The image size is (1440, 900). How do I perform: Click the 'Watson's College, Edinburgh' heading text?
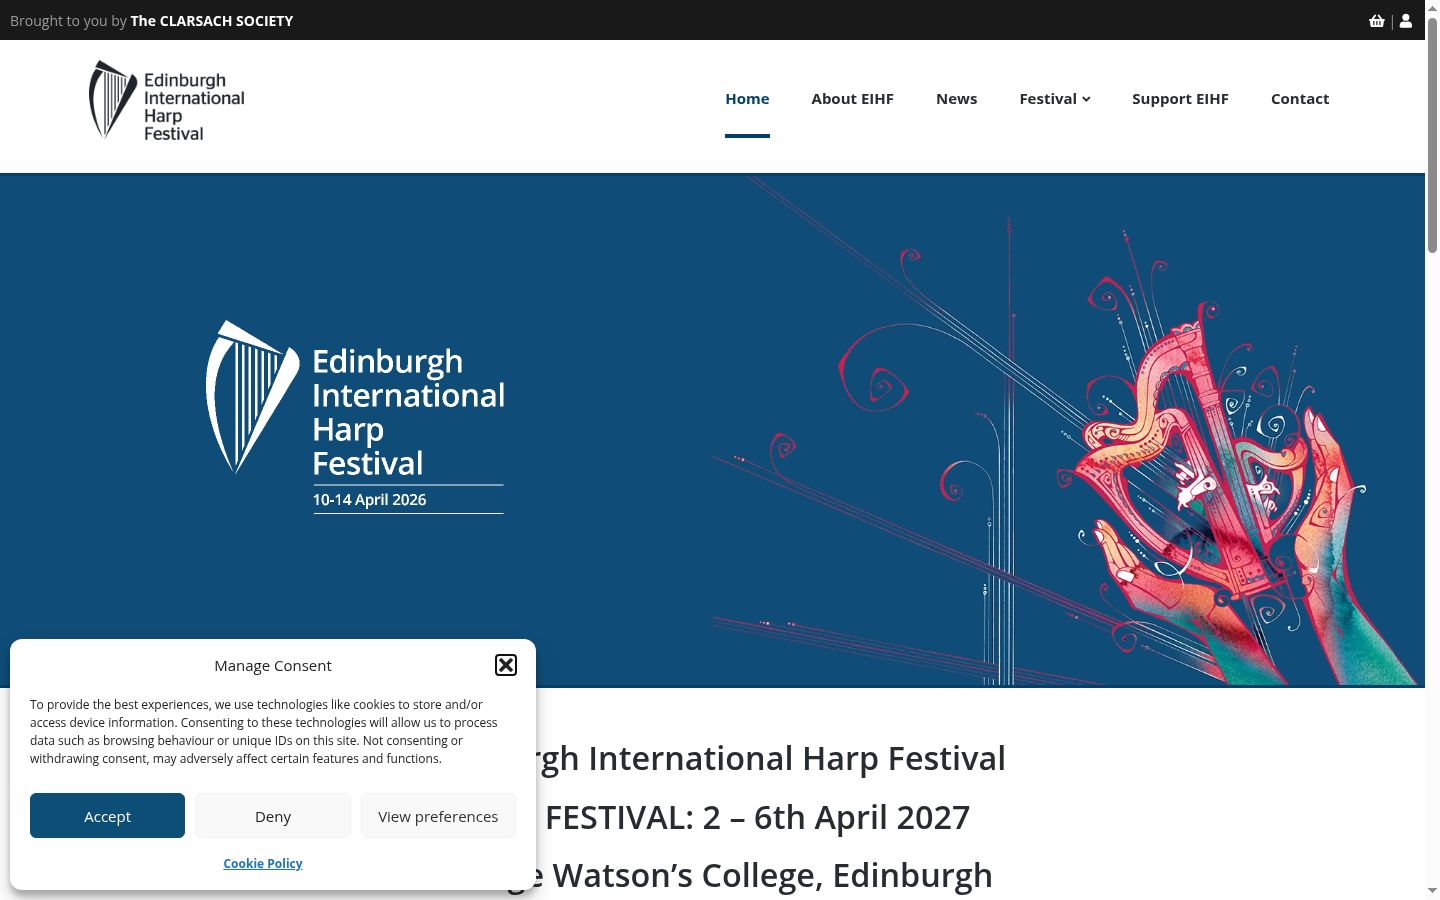tap(772, 875)
